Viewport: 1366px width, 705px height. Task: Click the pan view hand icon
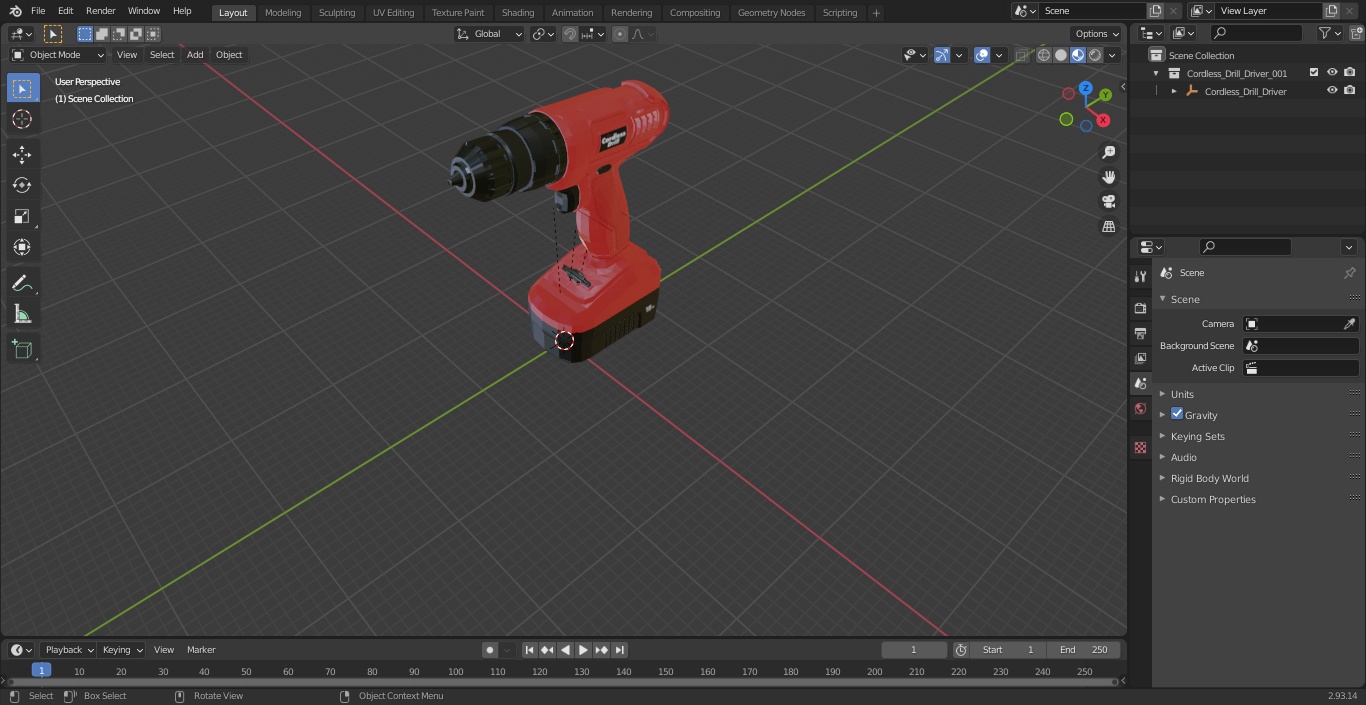pyautogui.click(x=1108, y=177)
